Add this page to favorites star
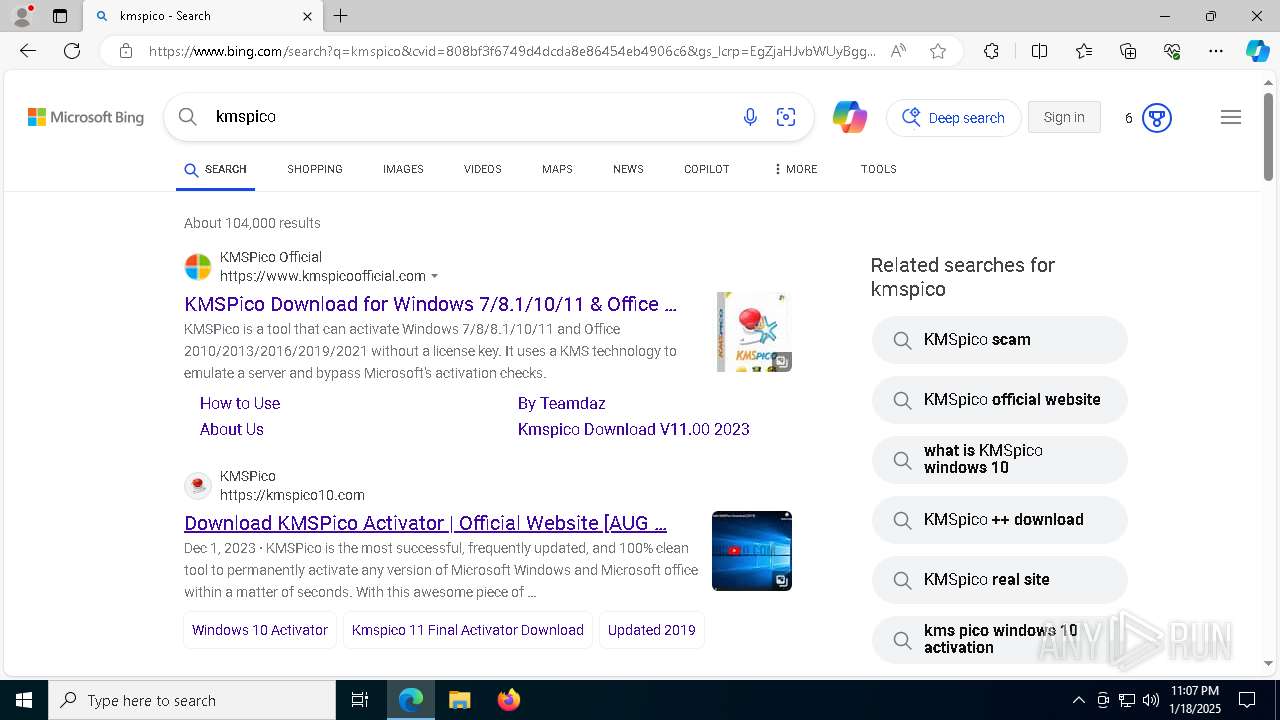The width and height of the screenshot is (1280, 720). [938, 51]
